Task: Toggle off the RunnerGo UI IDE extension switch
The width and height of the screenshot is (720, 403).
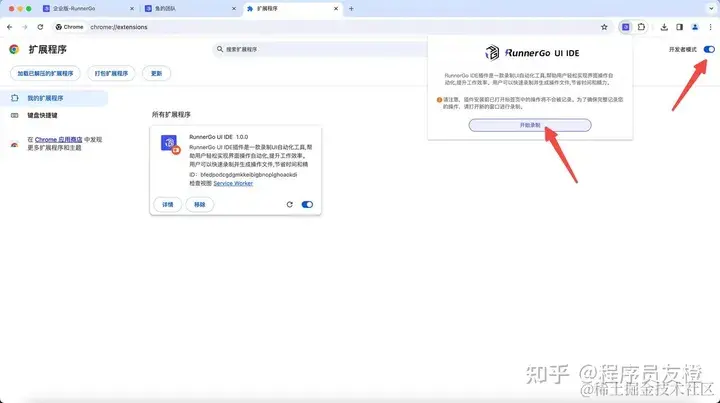Action: click(x=307, y=204)
